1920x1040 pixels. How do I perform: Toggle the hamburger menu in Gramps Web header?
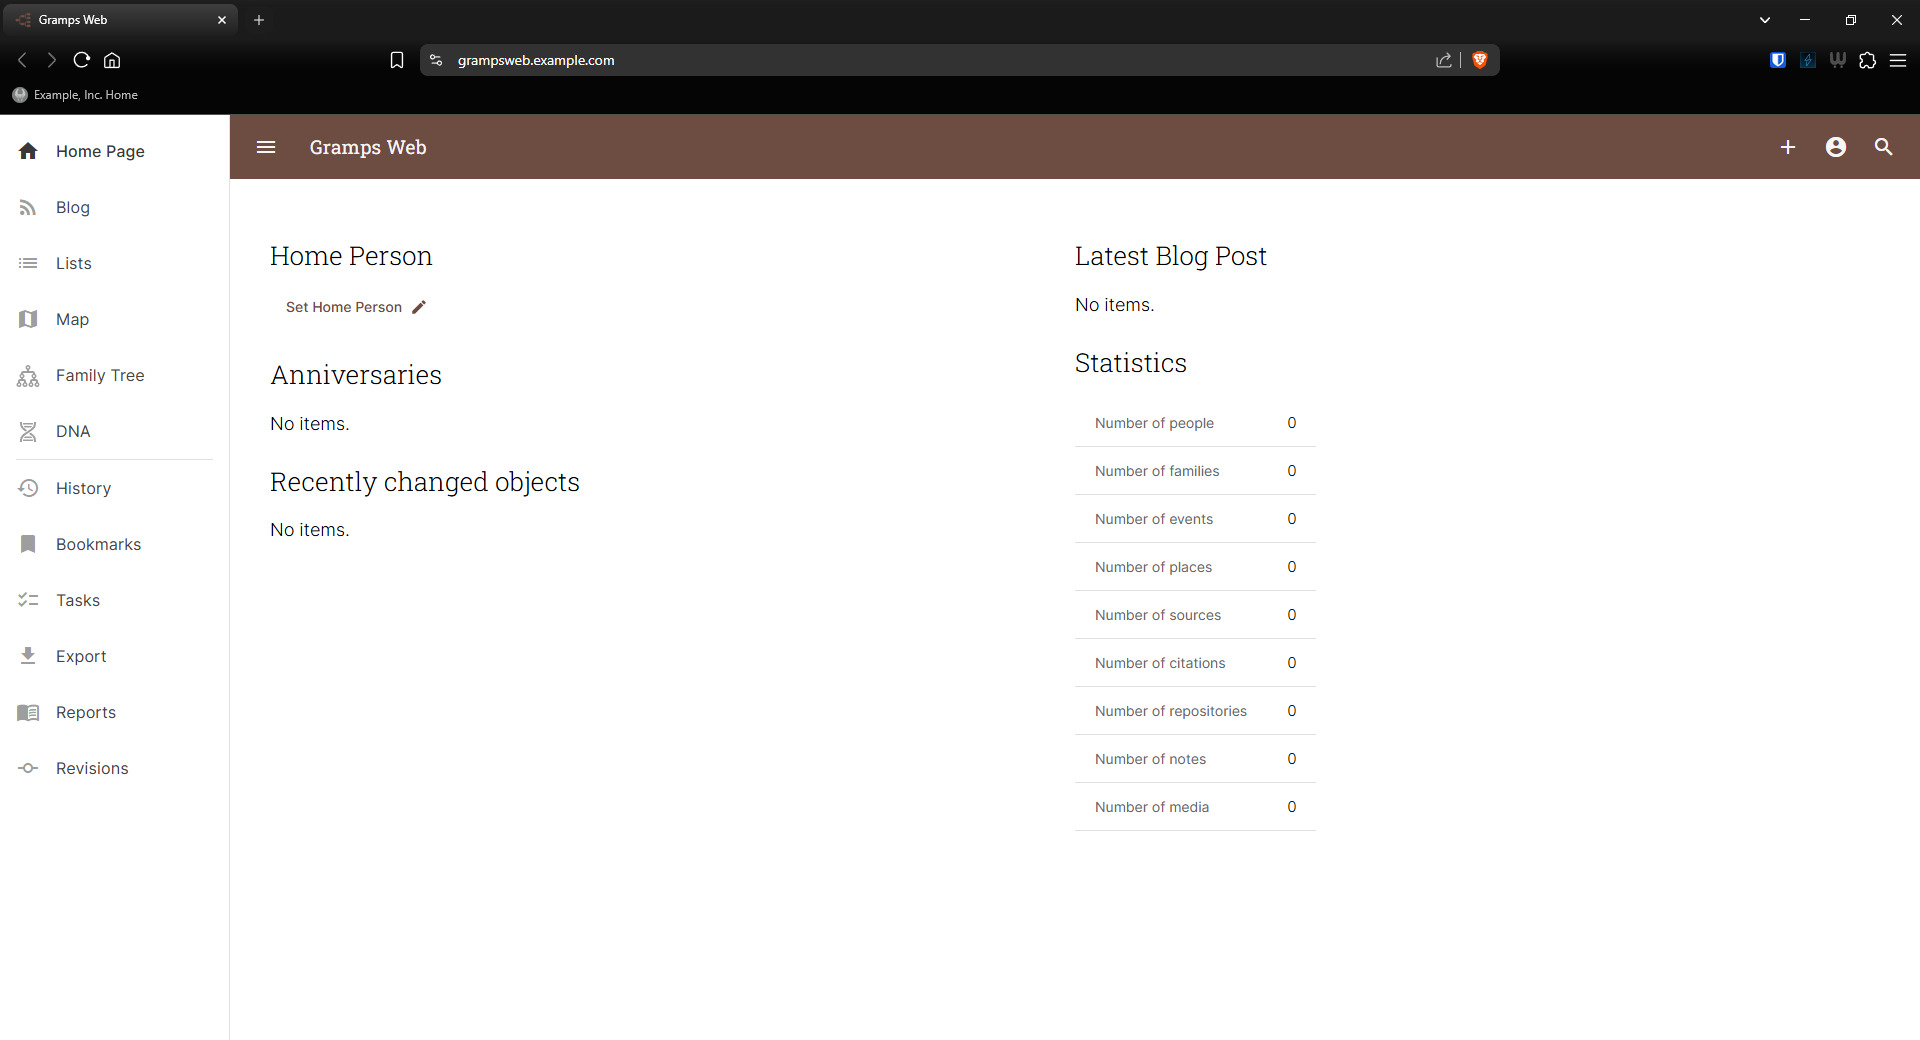266,147
